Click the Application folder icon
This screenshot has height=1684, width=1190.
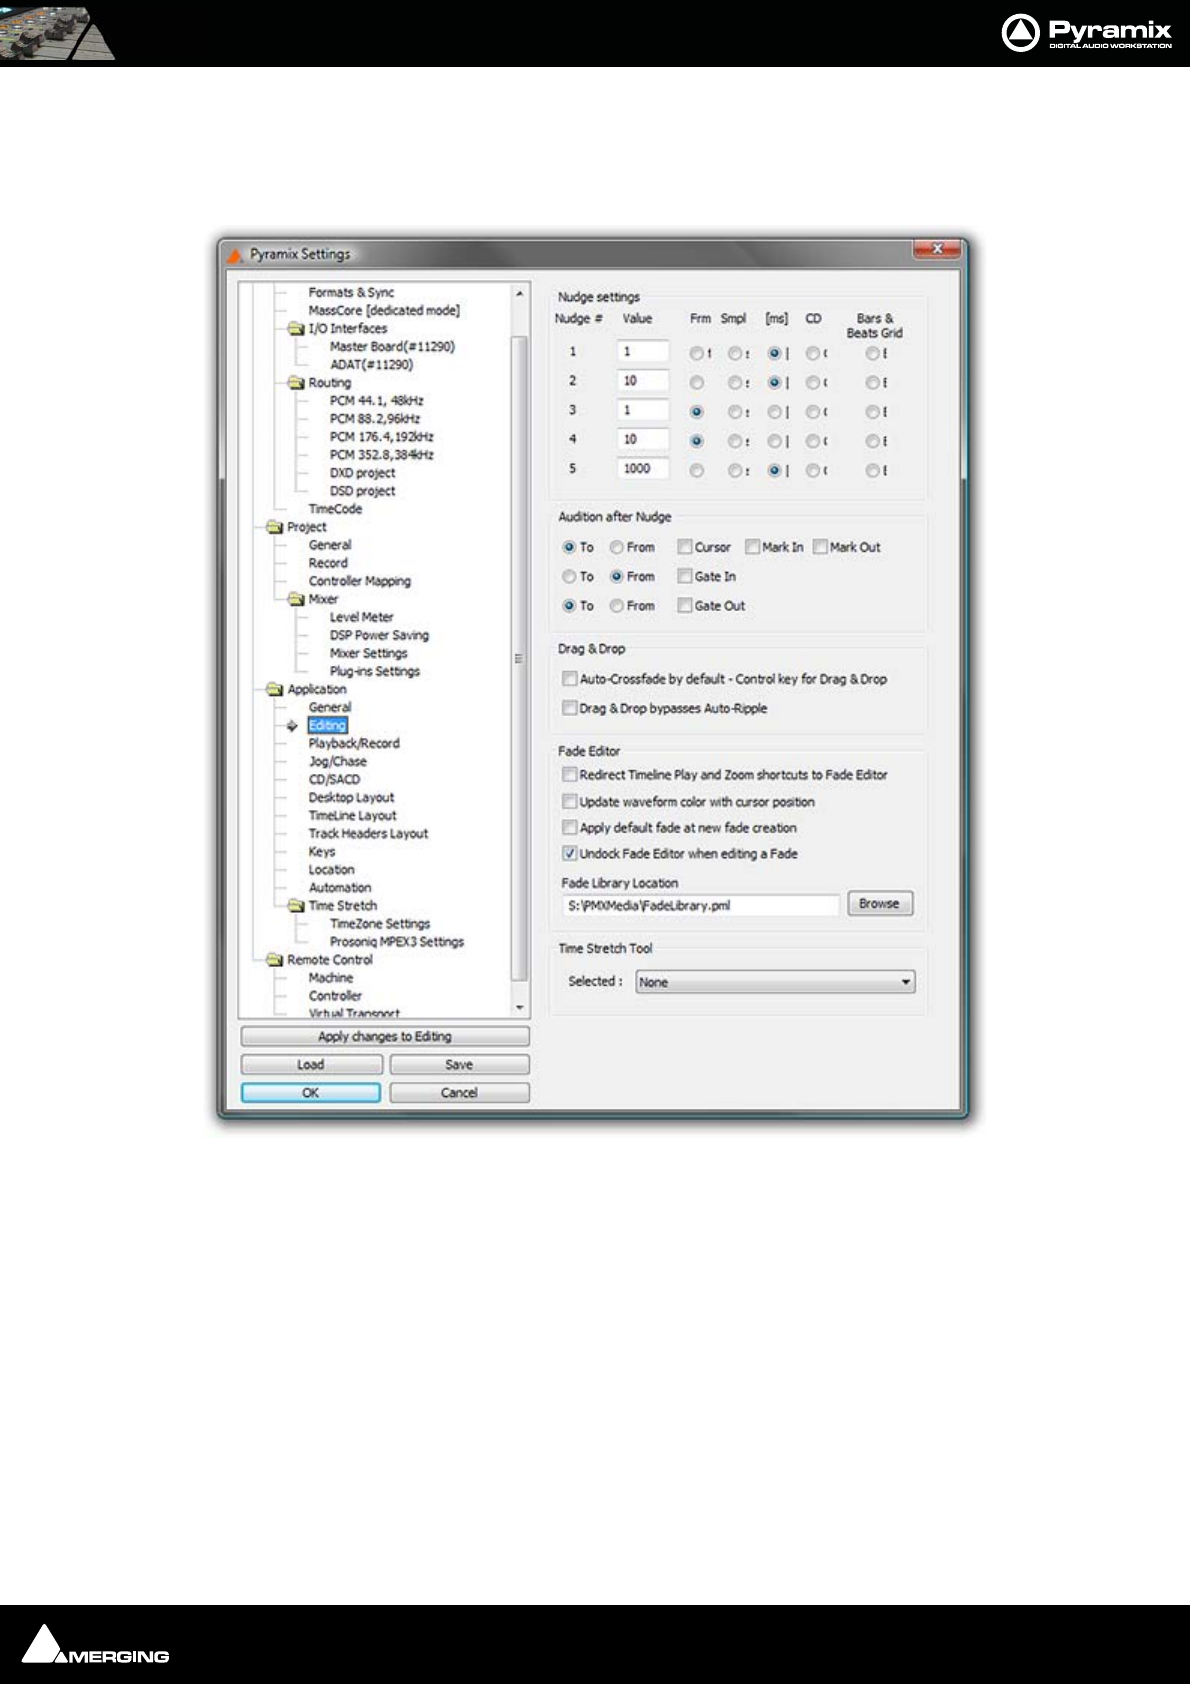pos(275,689)
